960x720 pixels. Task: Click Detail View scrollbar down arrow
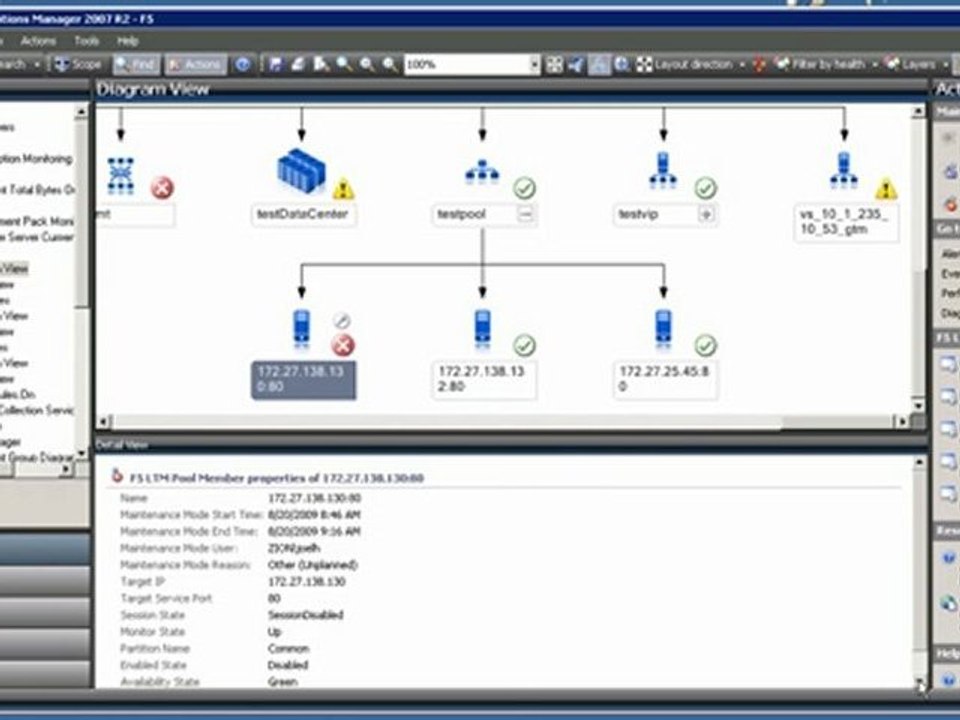click(919, 681)
